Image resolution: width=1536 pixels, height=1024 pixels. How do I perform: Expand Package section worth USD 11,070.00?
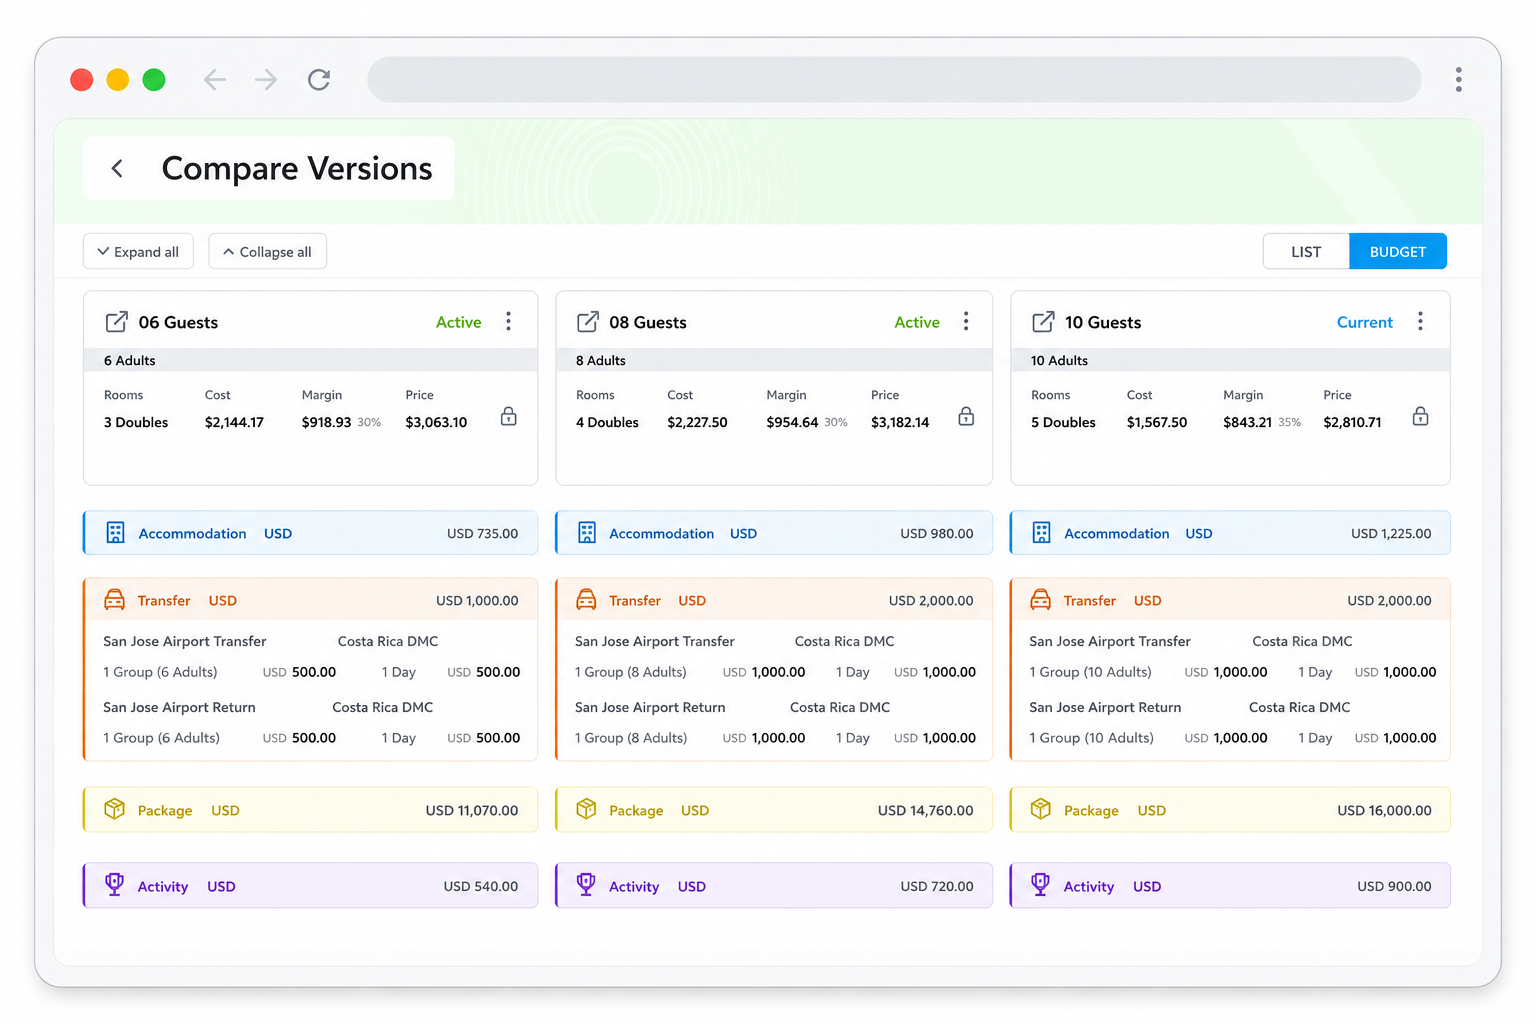coord(310,810)
